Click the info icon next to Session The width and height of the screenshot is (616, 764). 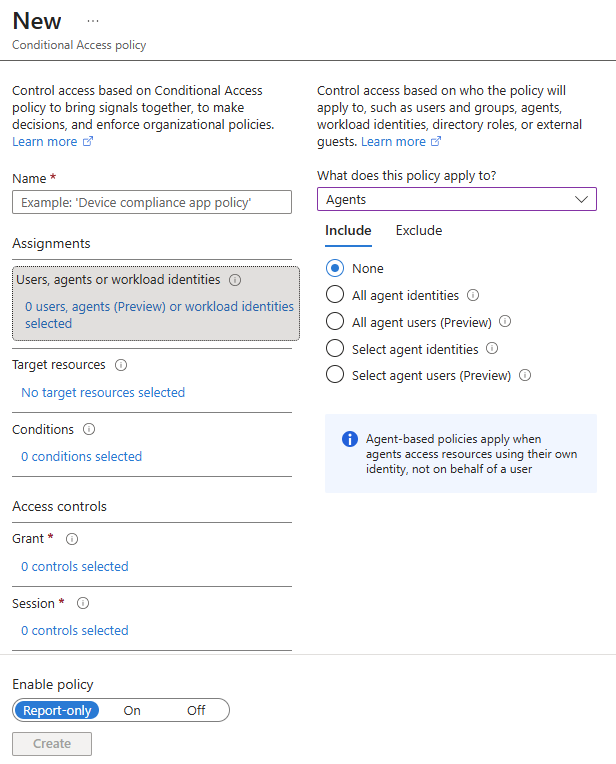[x=83, y=603]
